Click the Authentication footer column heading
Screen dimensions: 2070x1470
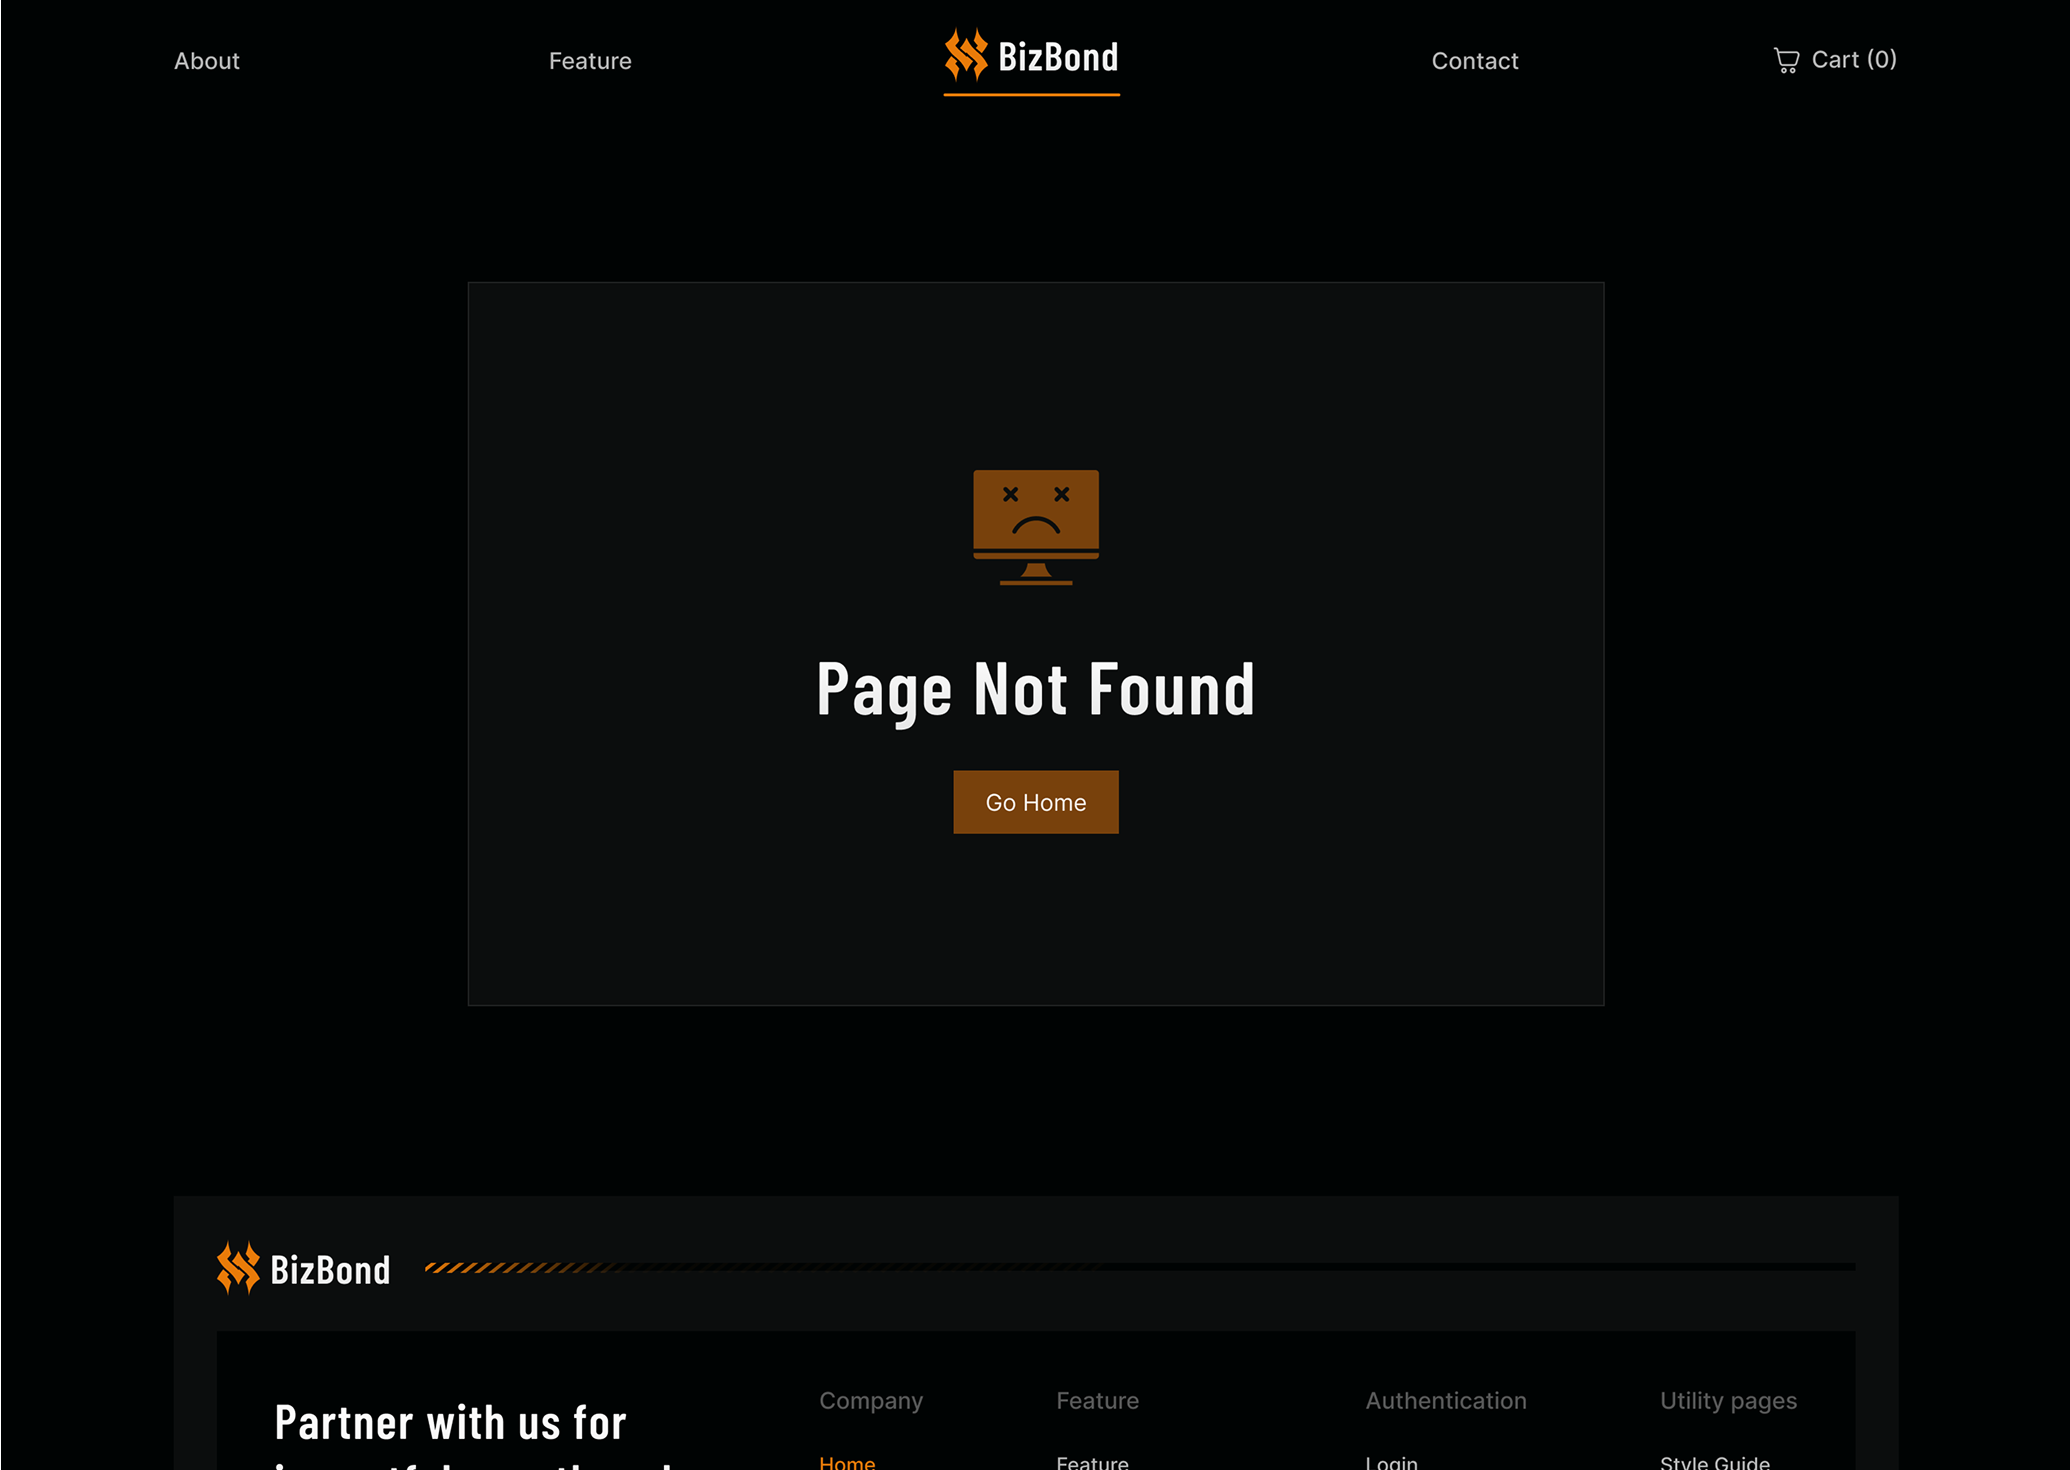point(1446,1401)
